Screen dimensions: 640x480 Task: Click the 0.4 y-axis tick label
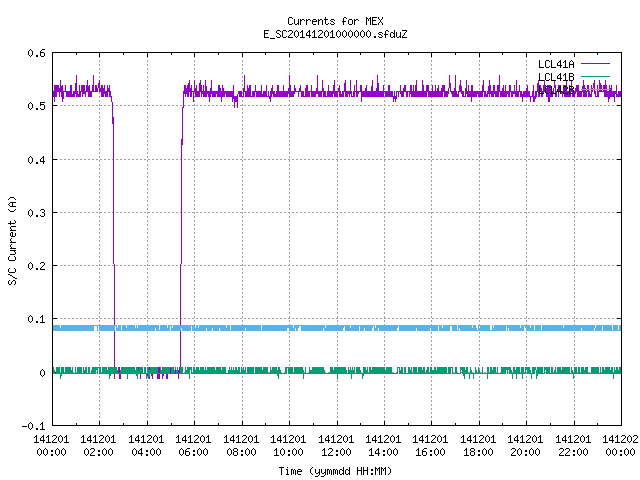(36, 160)
